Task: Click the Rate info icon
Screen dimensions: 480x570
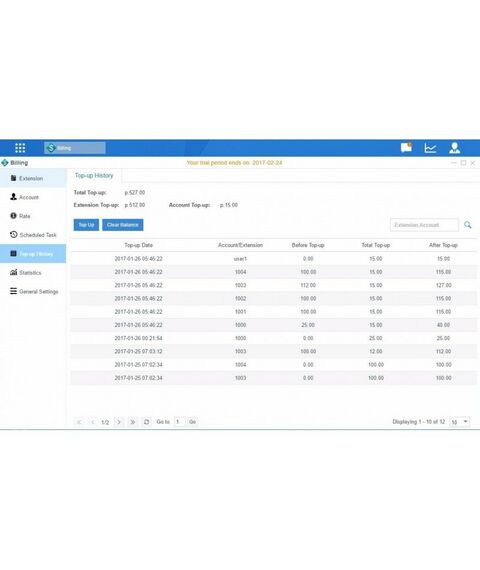Action: click(13, 216)
